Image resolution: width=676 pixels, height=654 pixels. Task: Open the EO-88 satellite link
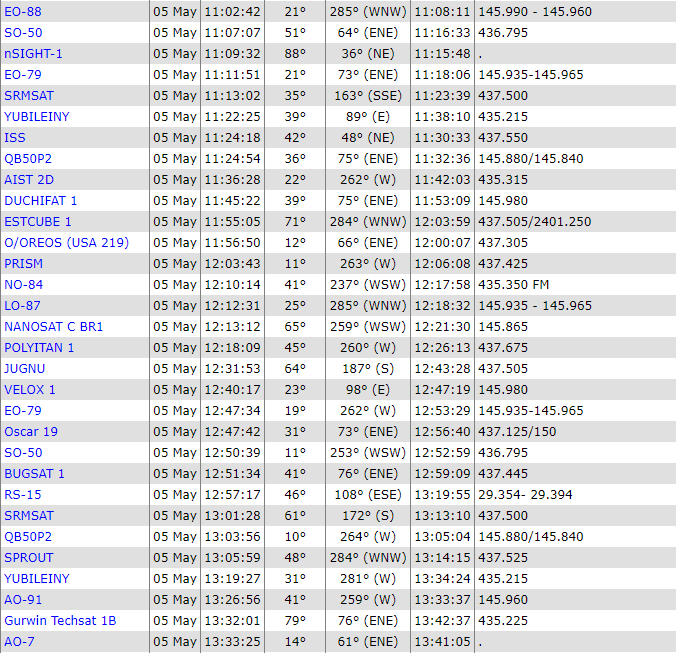pos(23,11)
